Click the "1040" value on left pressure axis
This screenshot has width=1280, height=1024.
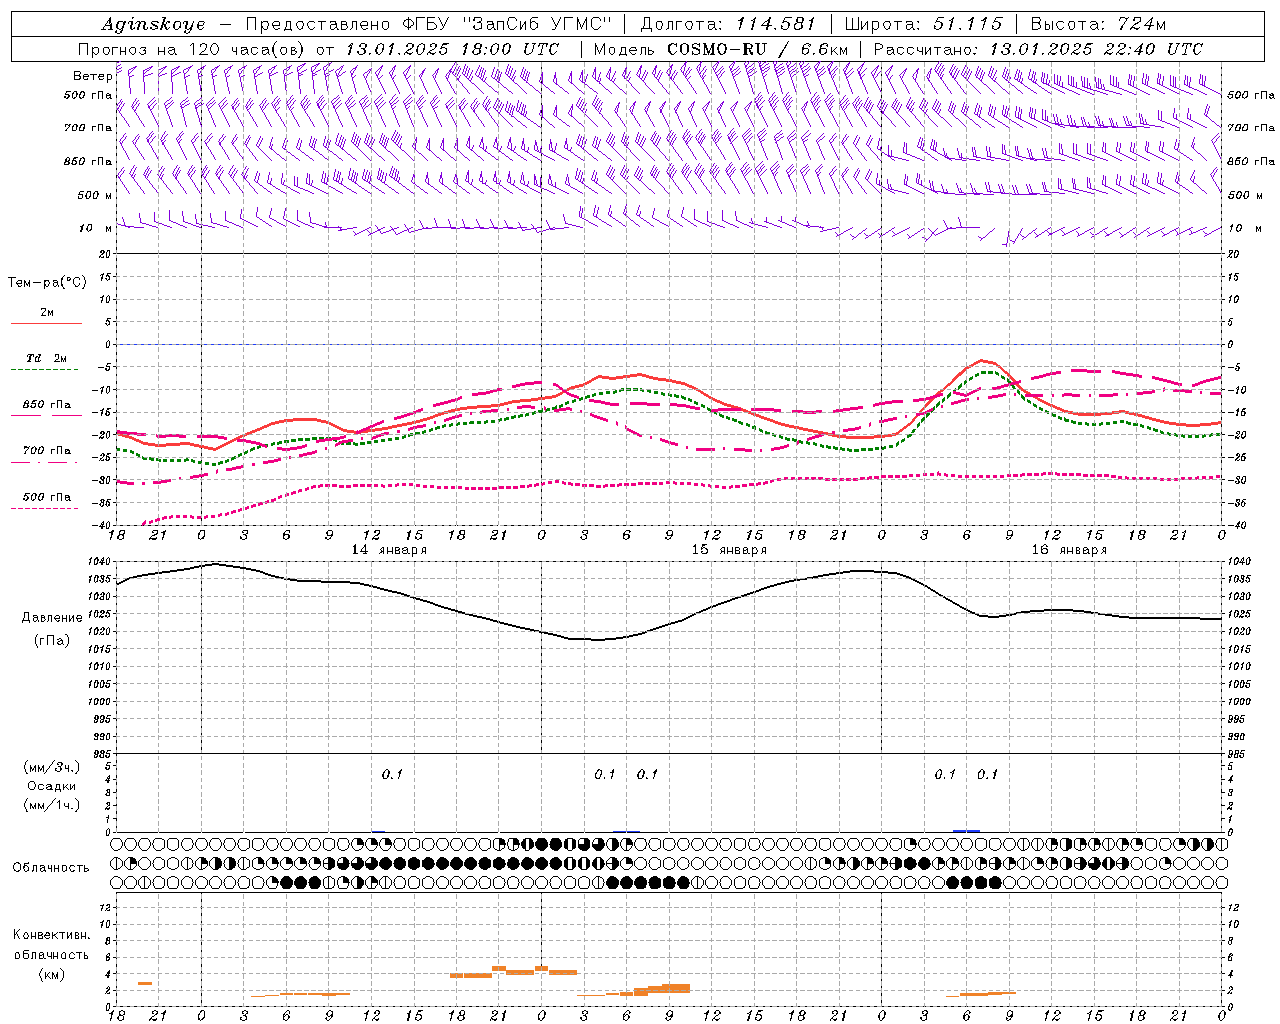click(x=101, y=562)
